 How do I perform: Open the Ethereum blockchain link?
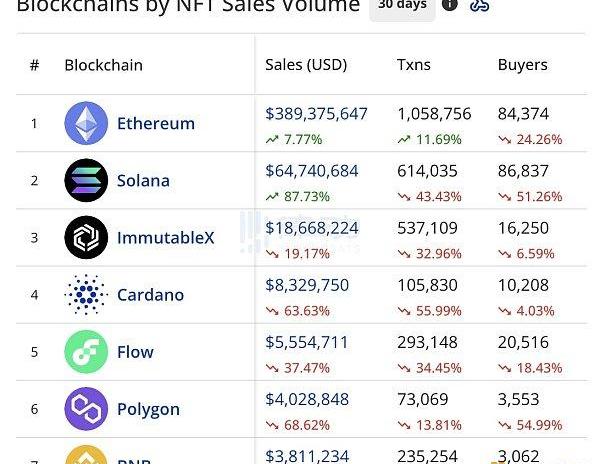point(156,124)
